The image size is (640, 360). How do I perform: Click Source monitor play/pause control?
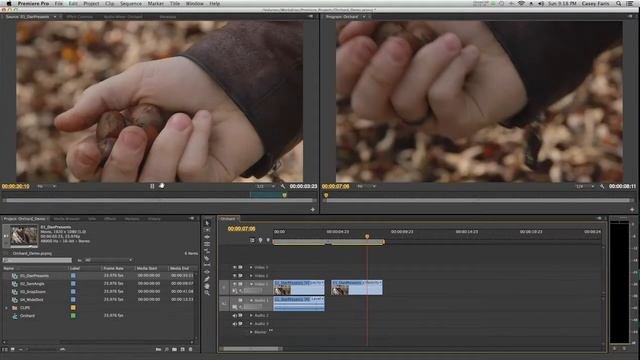click(x=152, y=186)
